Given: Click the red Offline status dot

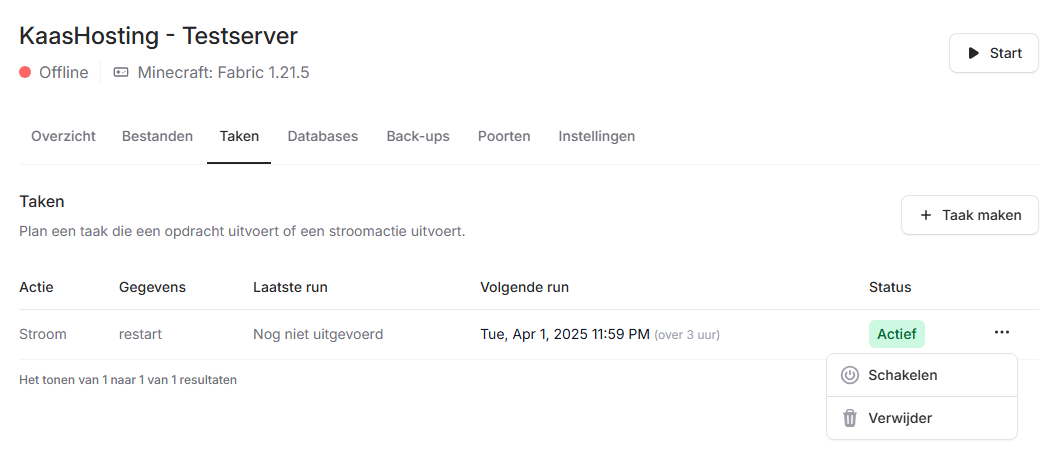Looking at the screenshot, I should click(x=25, y=72).
